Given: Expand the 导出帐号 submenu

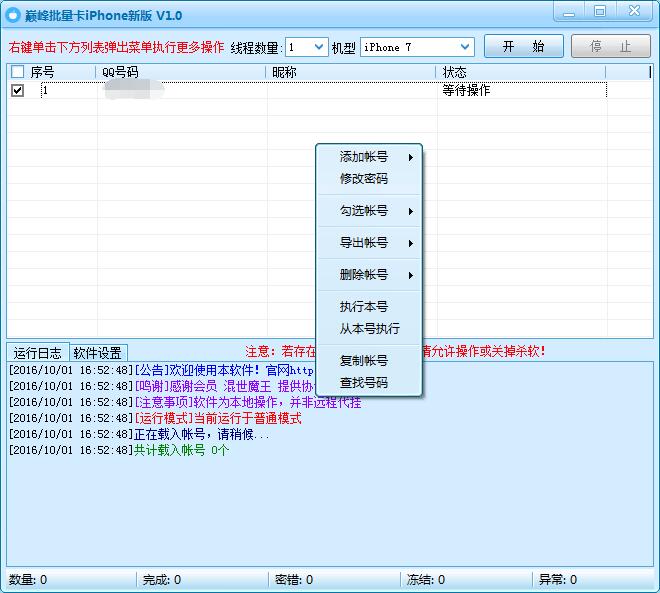Looking at the screenshot, I should [369, 243].
